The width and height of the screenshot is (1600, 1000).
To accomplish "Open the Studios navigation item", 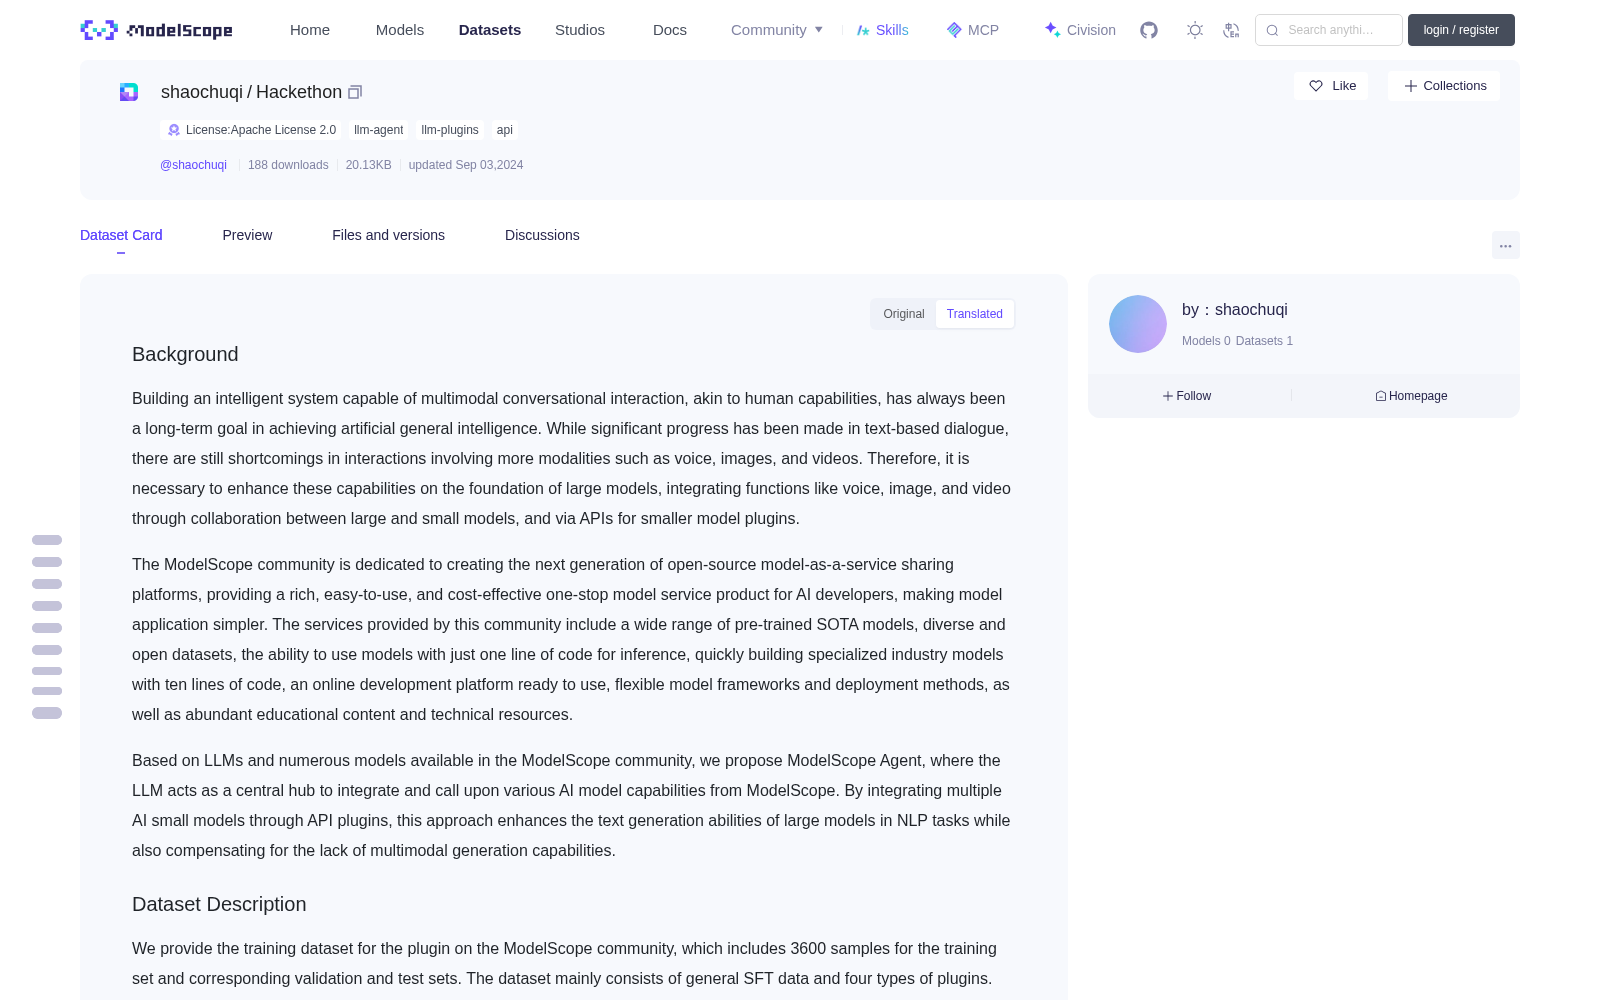I will 580,30.
